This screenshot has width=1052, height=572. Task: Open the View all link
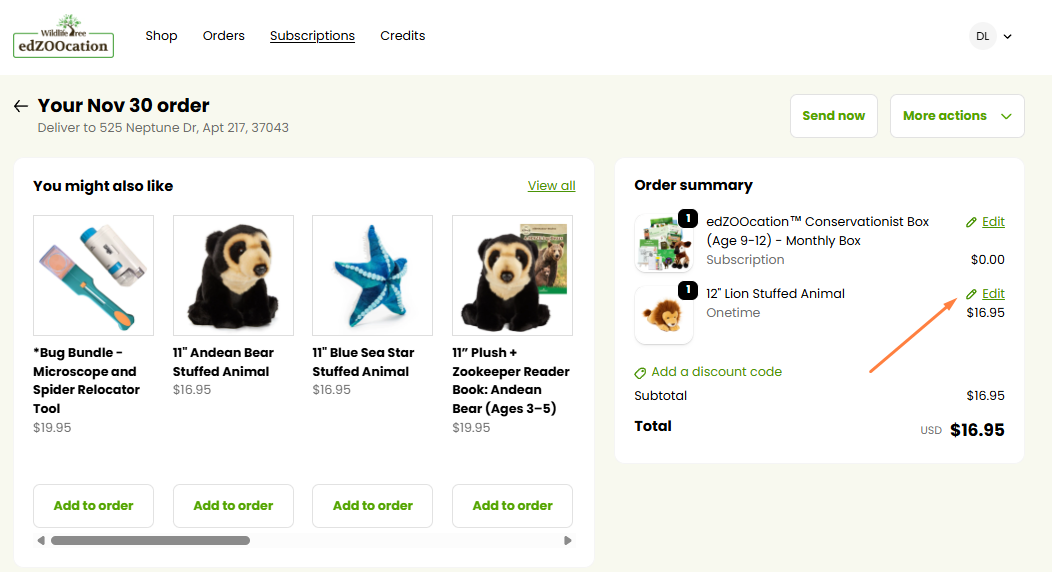tap(551, 186)
